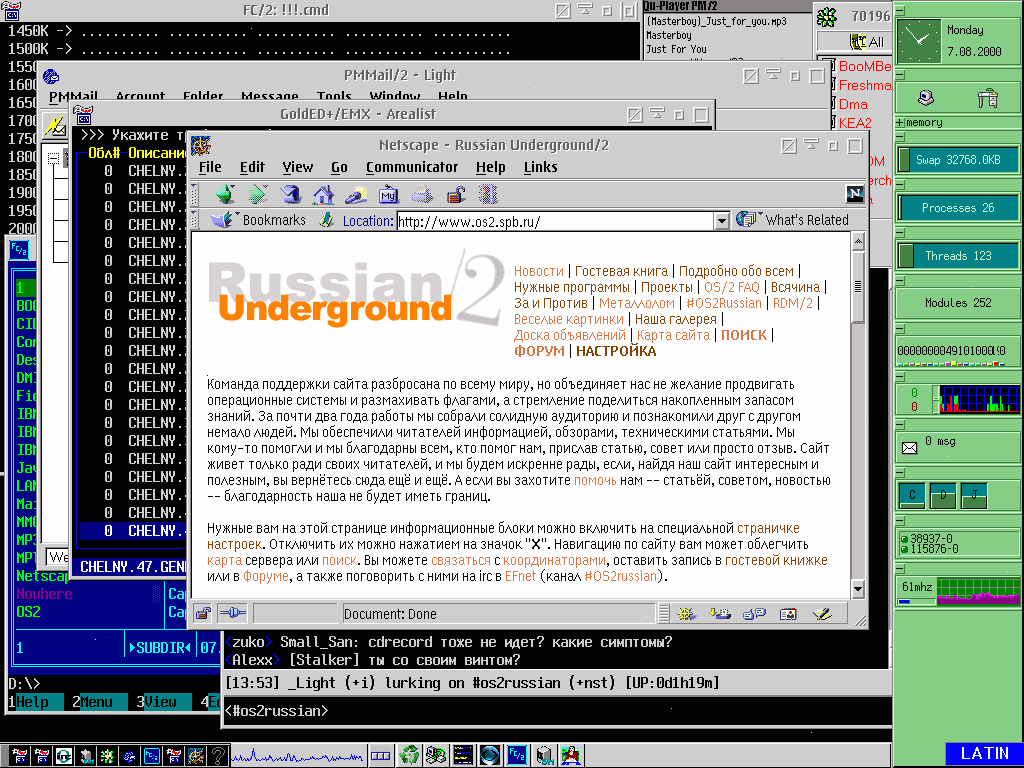
Task: Click the Netscape N logo
Action: click(x=854, y=193)
